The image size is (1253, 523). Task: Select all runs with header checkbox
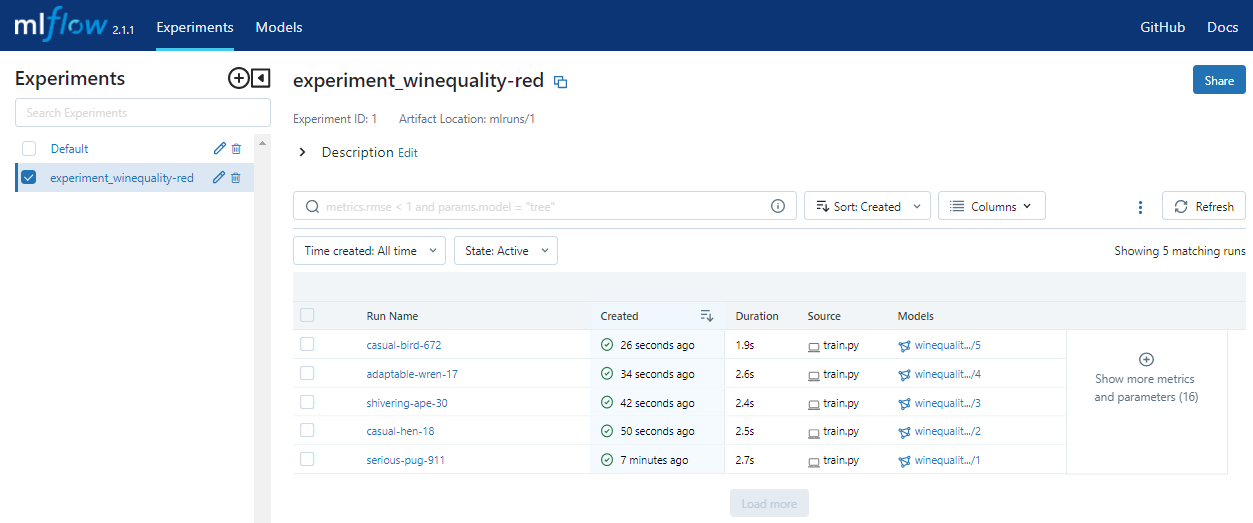(x=307, y=315)
